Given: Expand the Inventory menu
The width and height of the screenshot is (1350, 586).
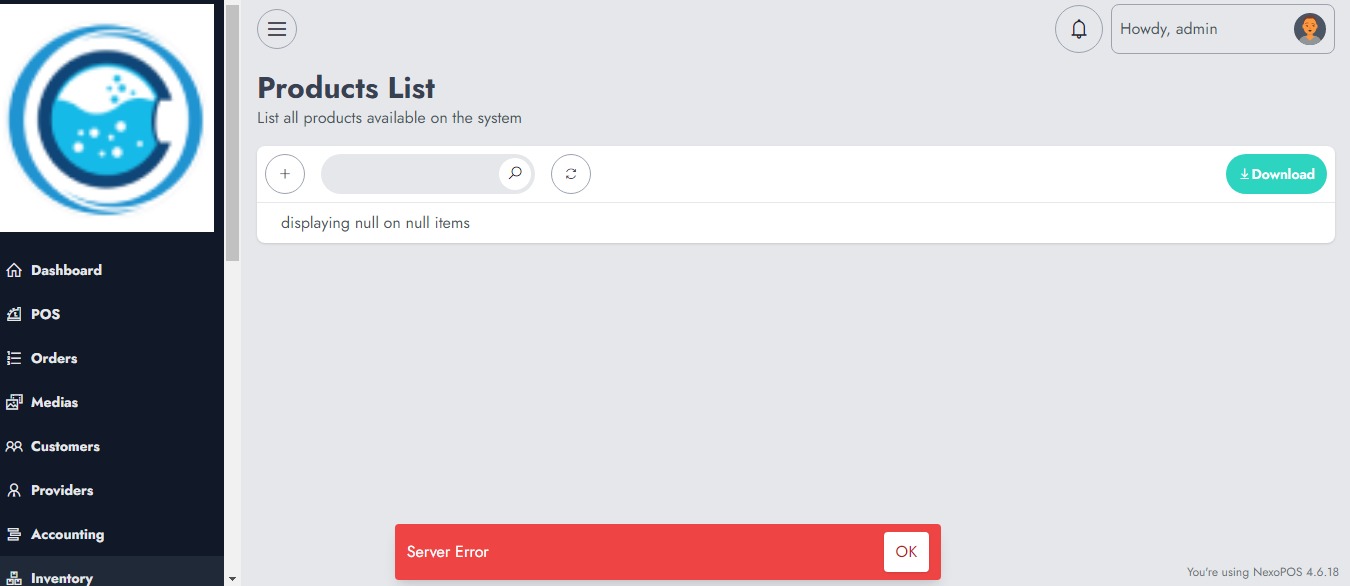Looking at the screenshot, I should 62,576.
